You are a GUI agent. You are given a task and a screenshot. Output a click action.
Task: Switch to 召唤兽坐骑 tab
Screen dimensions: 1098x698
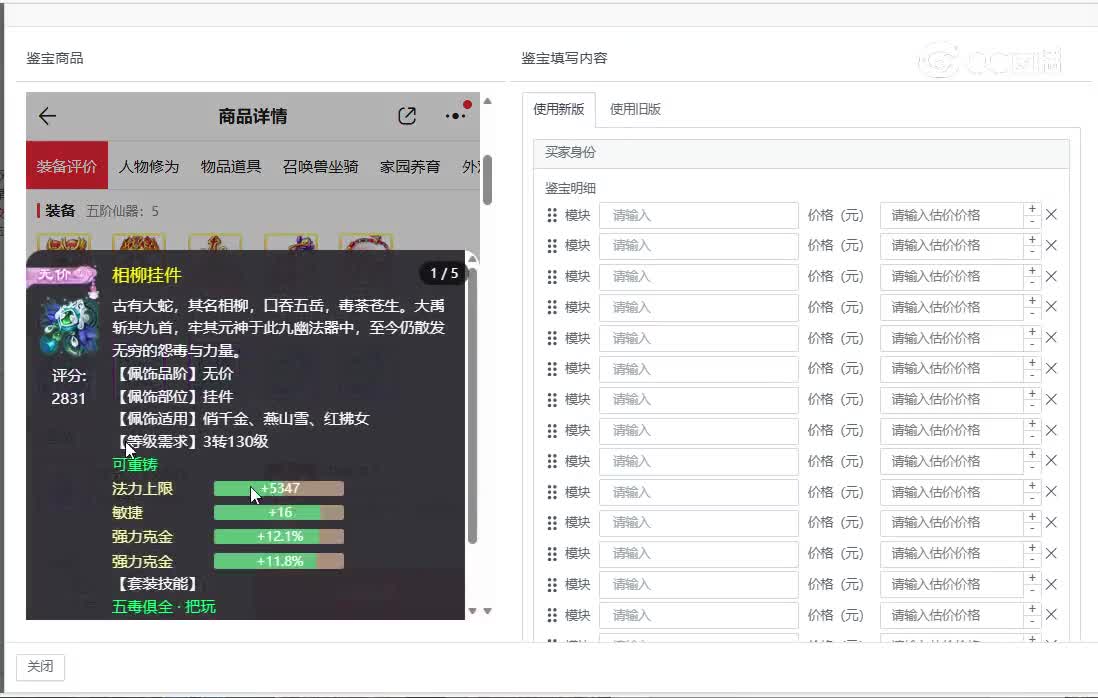320,166
